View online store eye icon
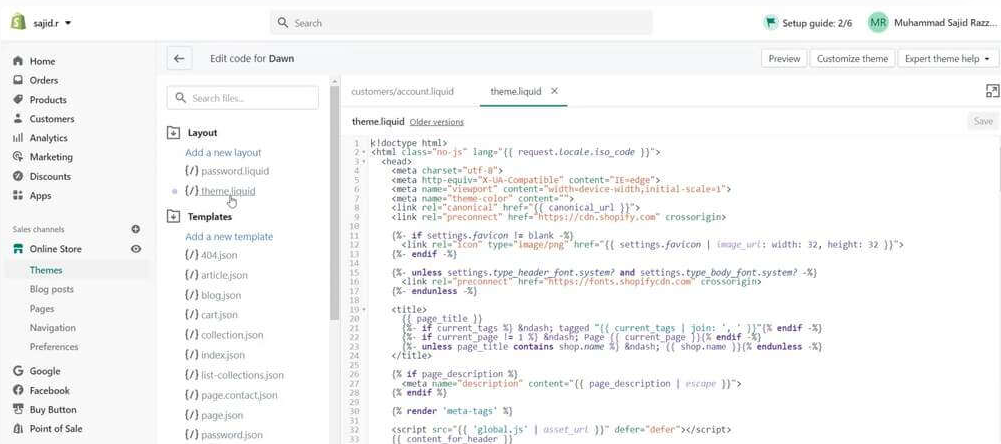Image resolution: width=1001 pixels, height=444 pixels. coord(136,249)
